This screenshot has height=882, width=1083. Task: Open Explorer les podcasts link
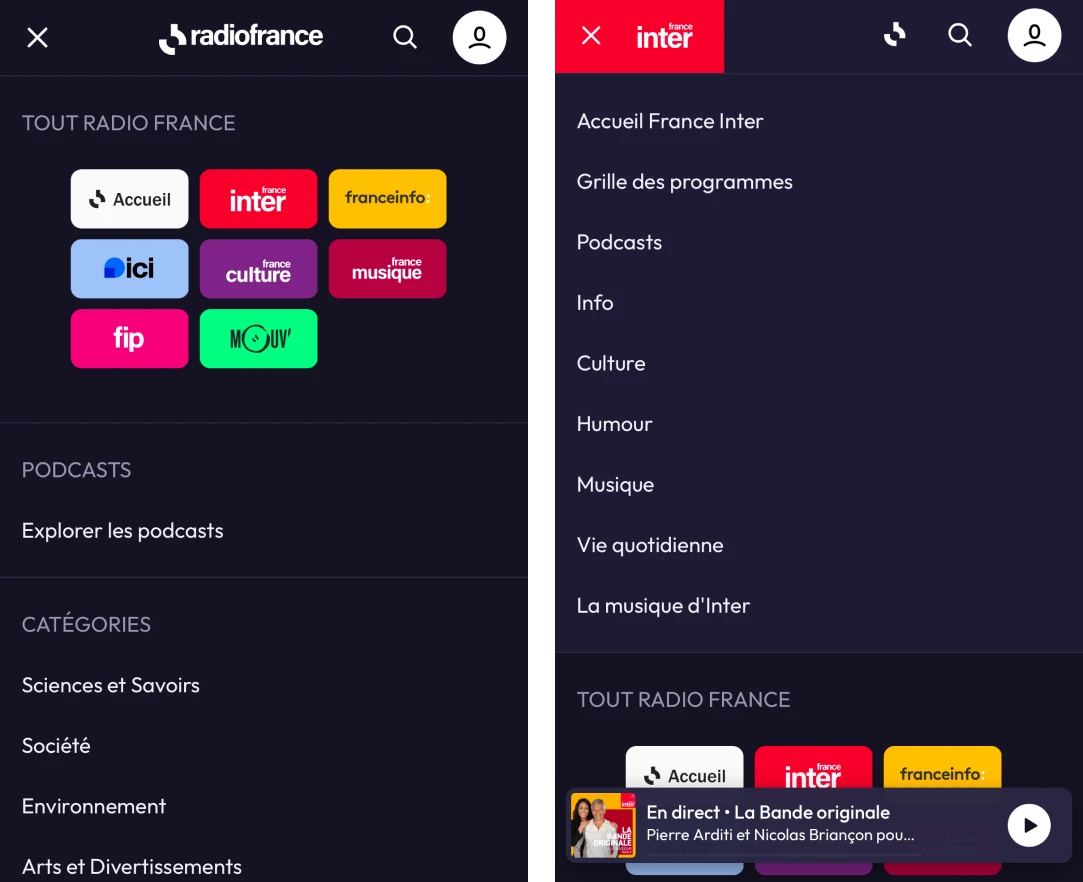tap(122, 530)
